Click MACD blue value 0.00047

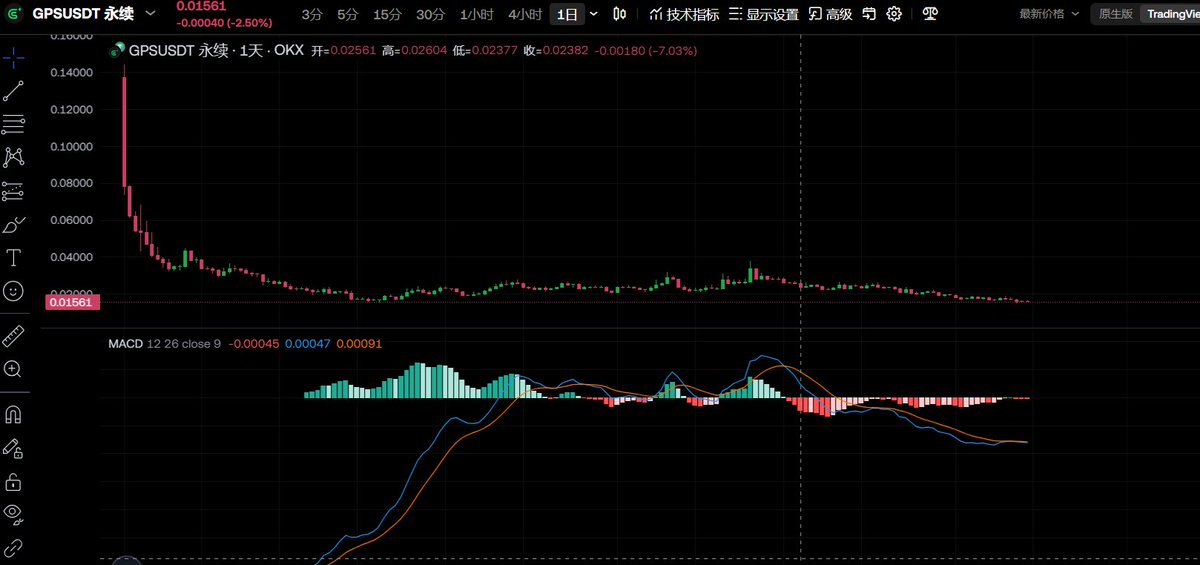(307, 343)
